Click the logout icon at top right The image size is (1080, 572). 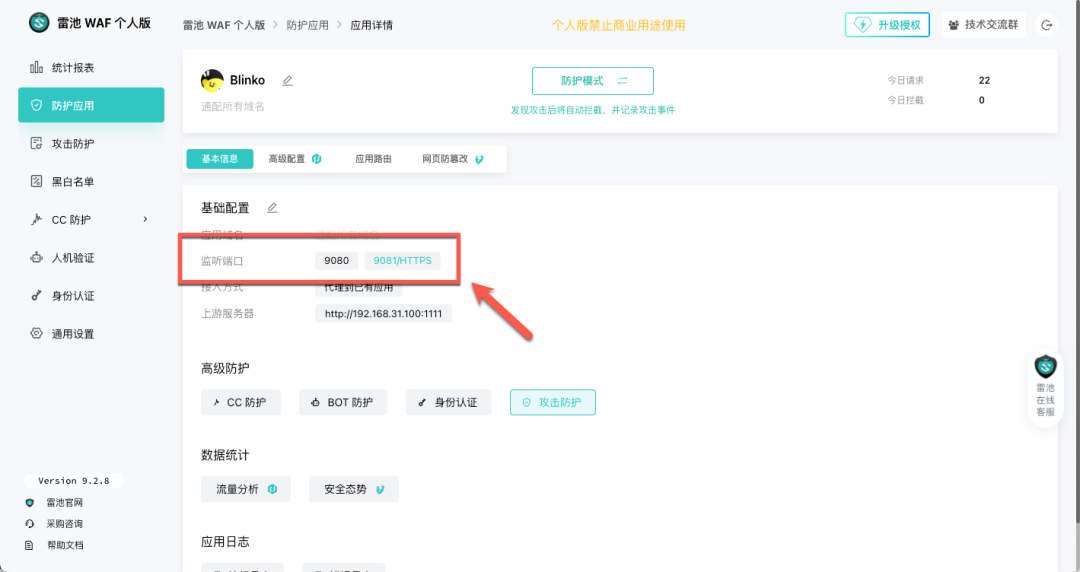1046,25
